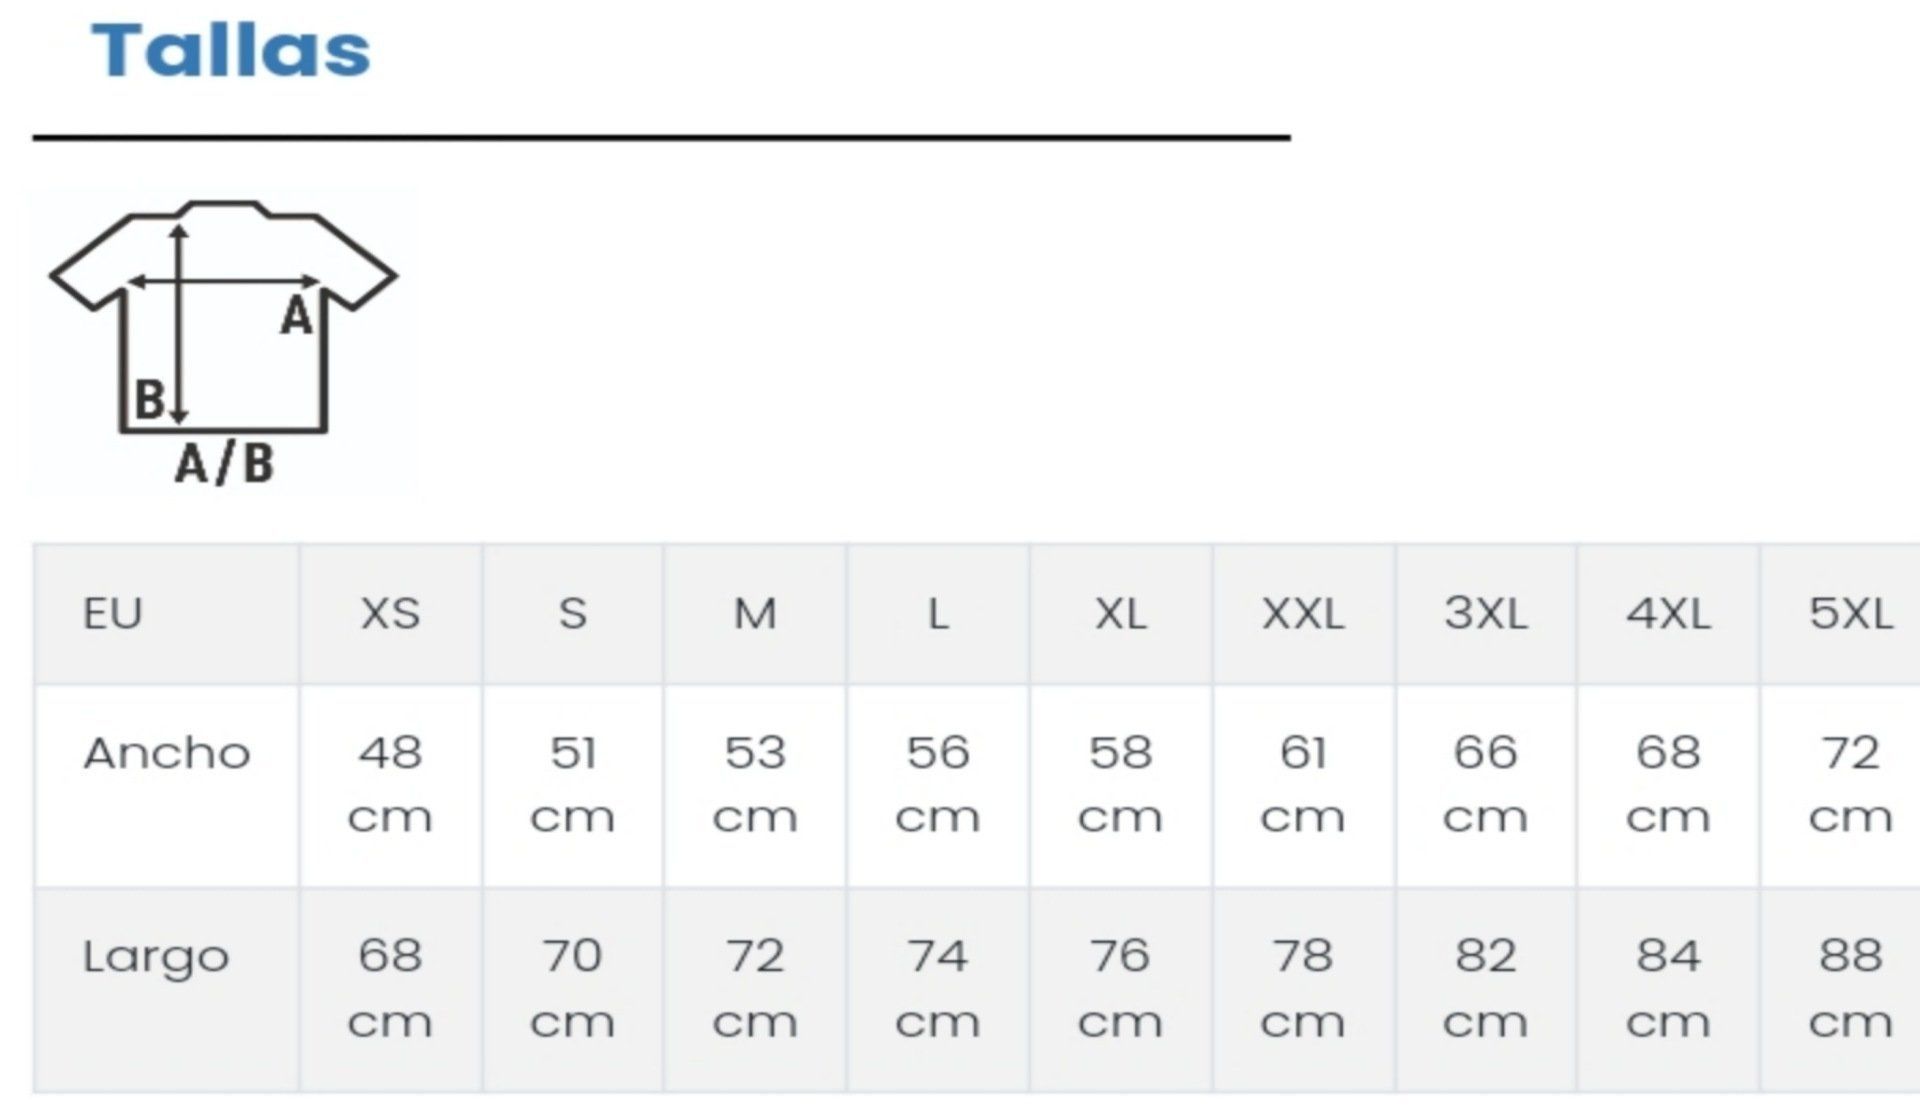Click the 5XL size column header
Viewport: 1920px width, 1119px height.
[x=1850, y=613]
